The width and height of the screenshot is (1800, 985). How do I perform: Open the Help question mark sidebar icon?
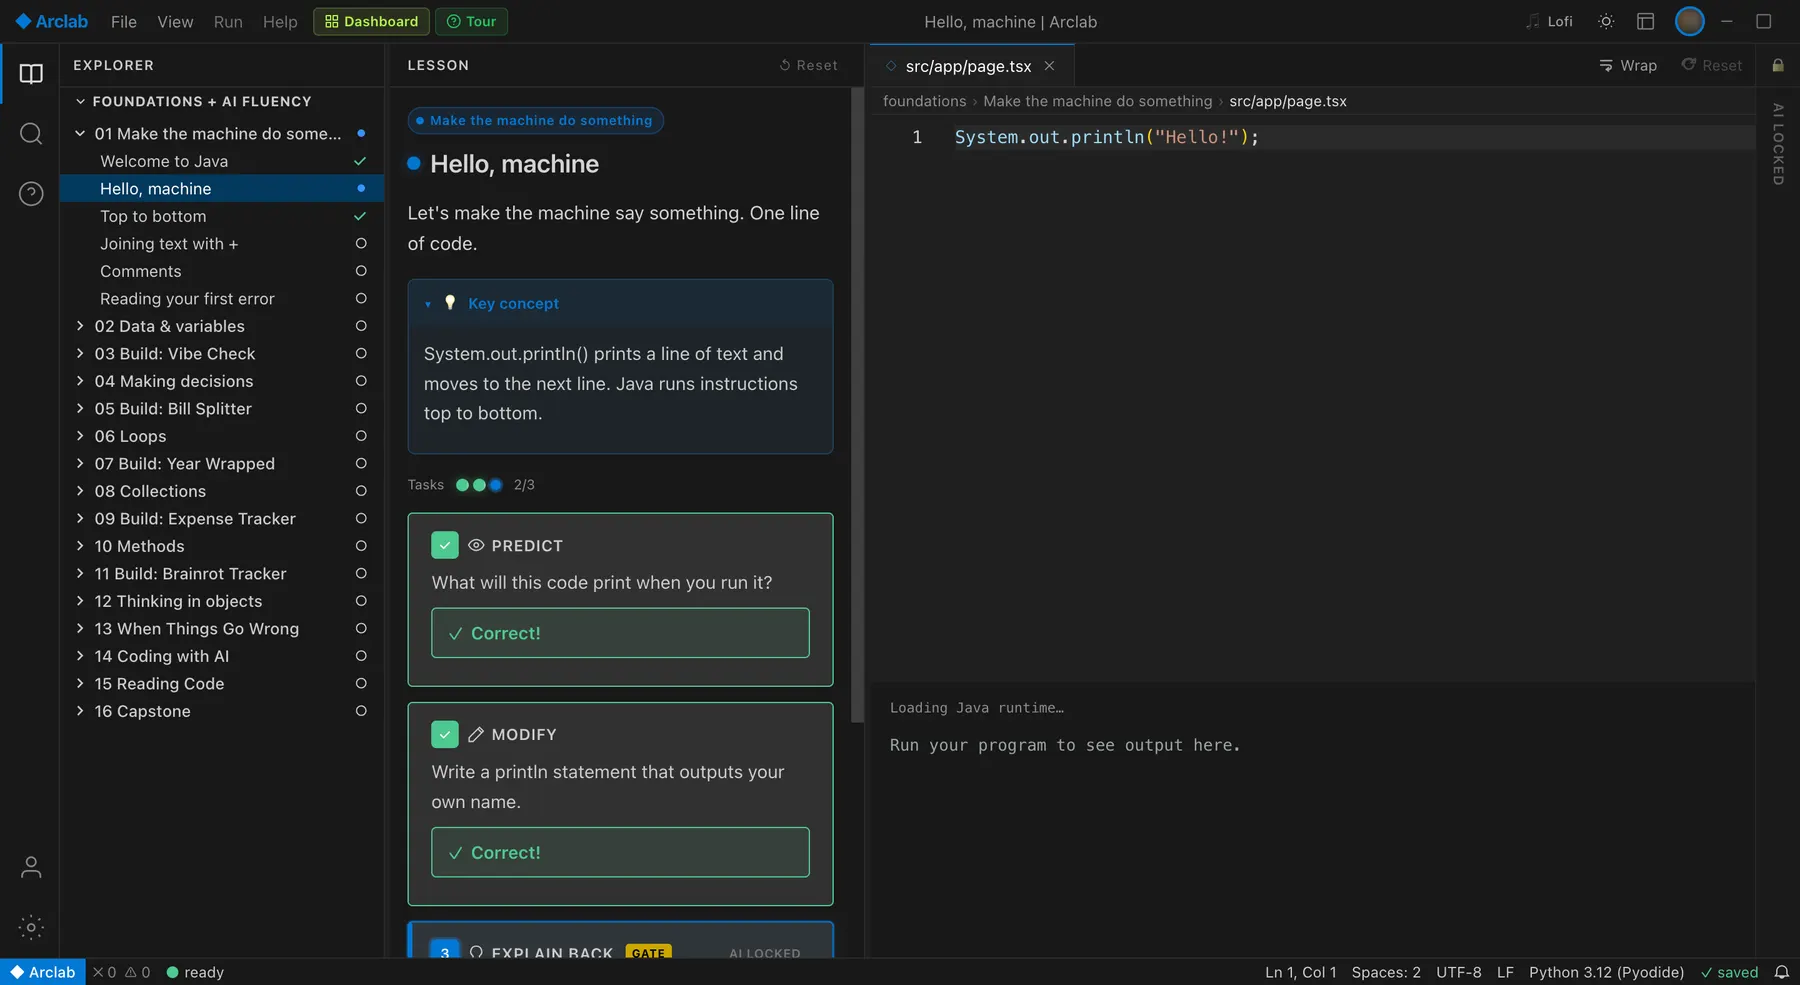point(31,194)
